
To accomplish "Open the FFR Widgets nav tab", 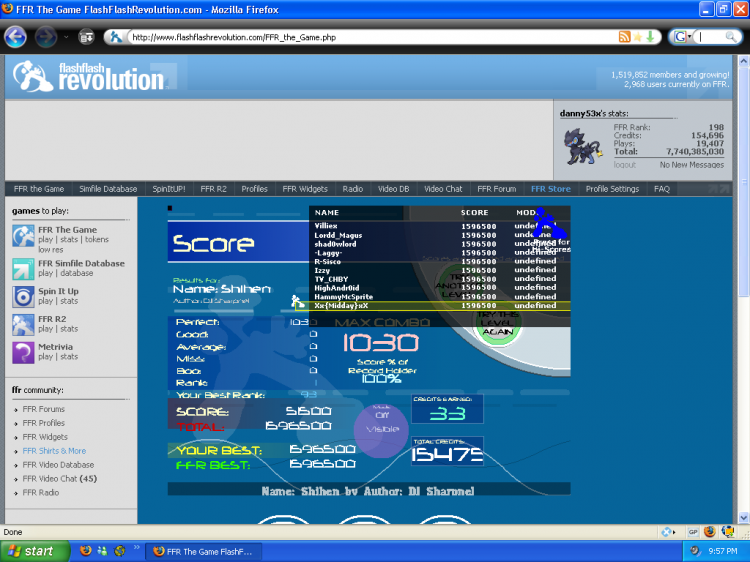I will [x=305, y=189].
